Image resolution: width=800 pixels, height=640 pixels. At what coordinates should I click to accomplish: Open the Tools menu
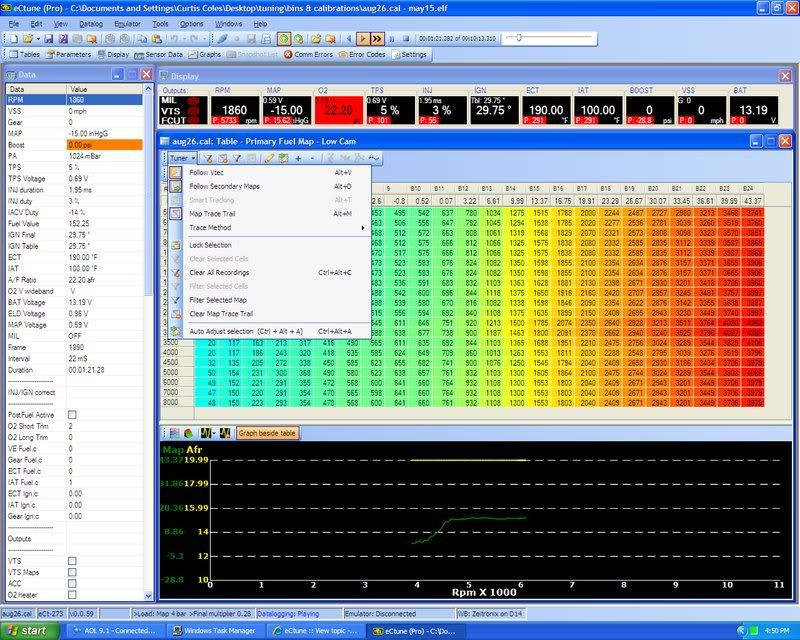160,24
